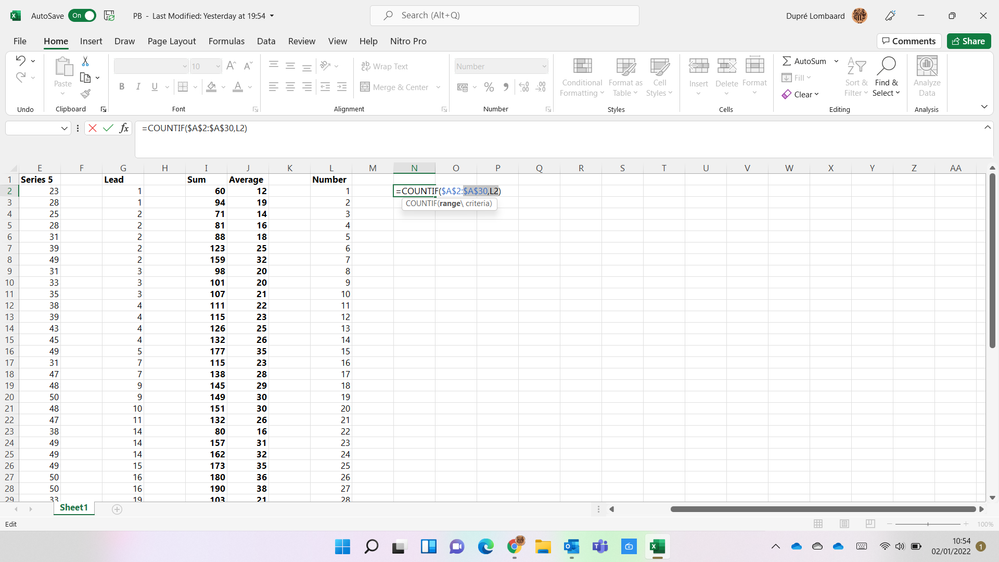Screen dimensions: 999x562
Task: Toggle AutoSave switch off
Action: 82,15
